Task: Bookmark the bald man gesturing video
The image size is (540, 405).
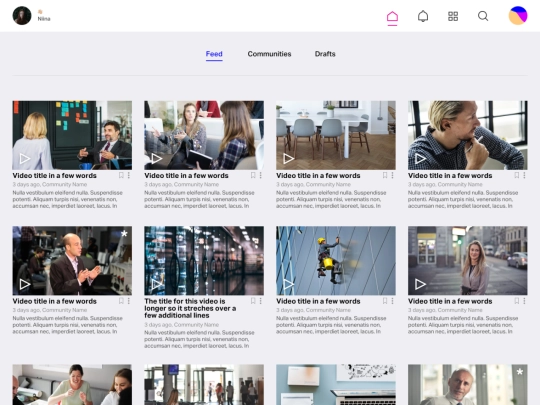Action: click(121, 301)
